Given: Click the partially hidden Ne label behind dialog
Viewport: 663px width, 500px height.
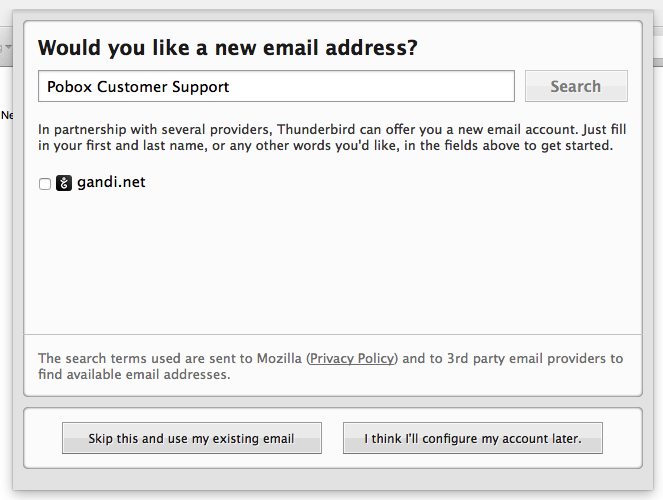Looking at the screenshot, I should click(6, 115).
